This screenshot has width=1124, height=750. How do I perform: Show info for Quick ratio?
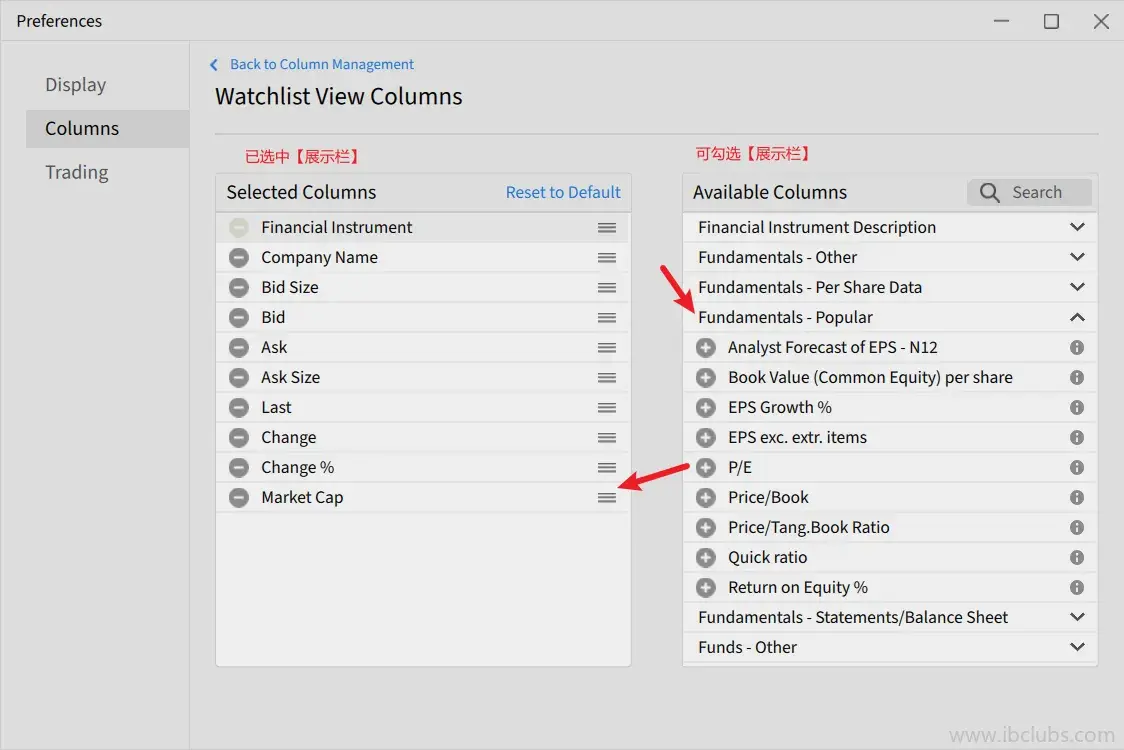point(1077,558)
